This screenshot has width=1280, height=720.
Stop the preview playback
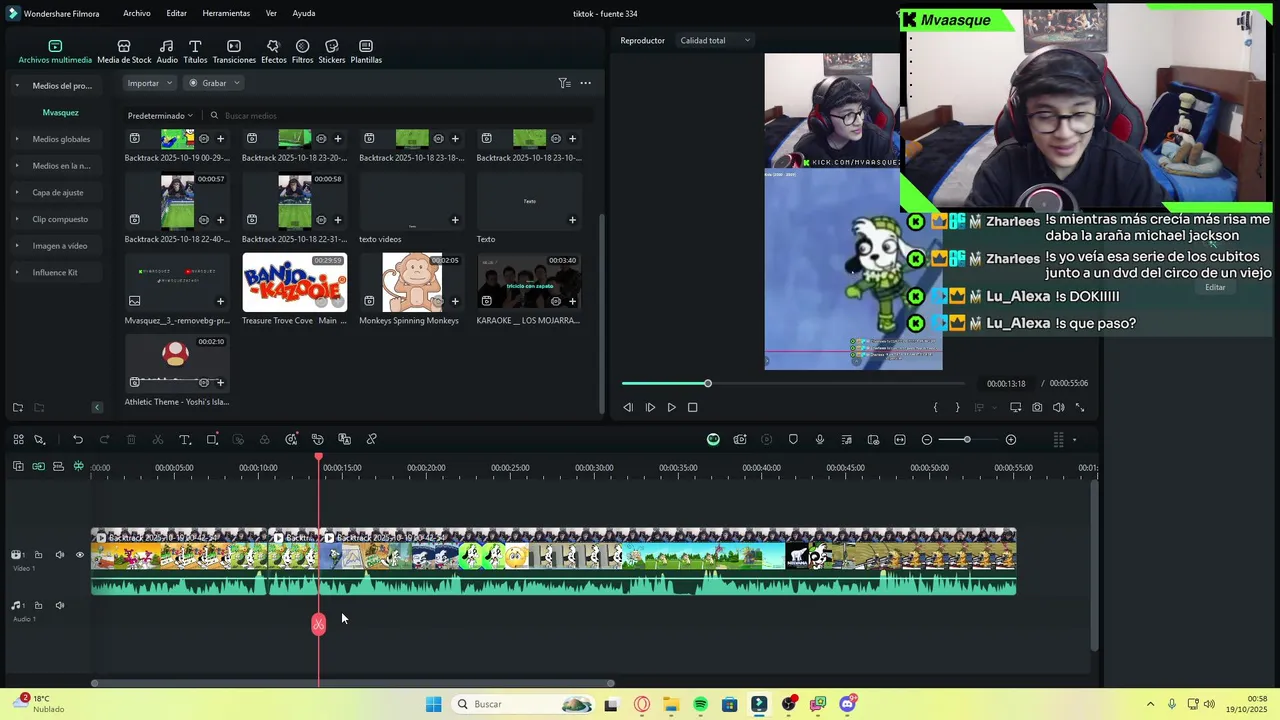tap(692, 408)
